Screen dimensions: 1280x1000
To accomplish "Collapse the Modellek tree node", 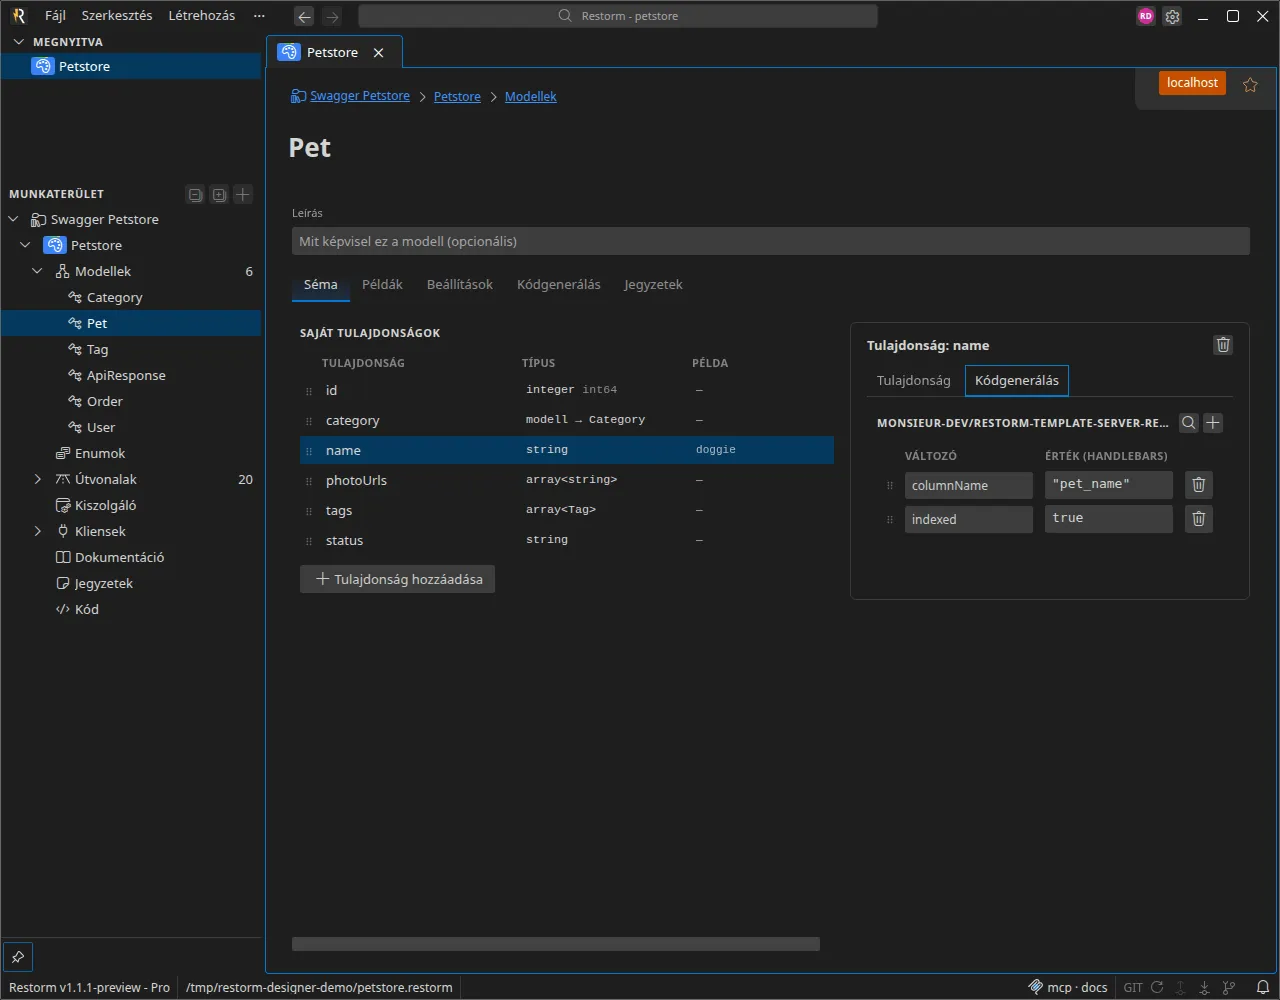I will click(x=38, y=272).
